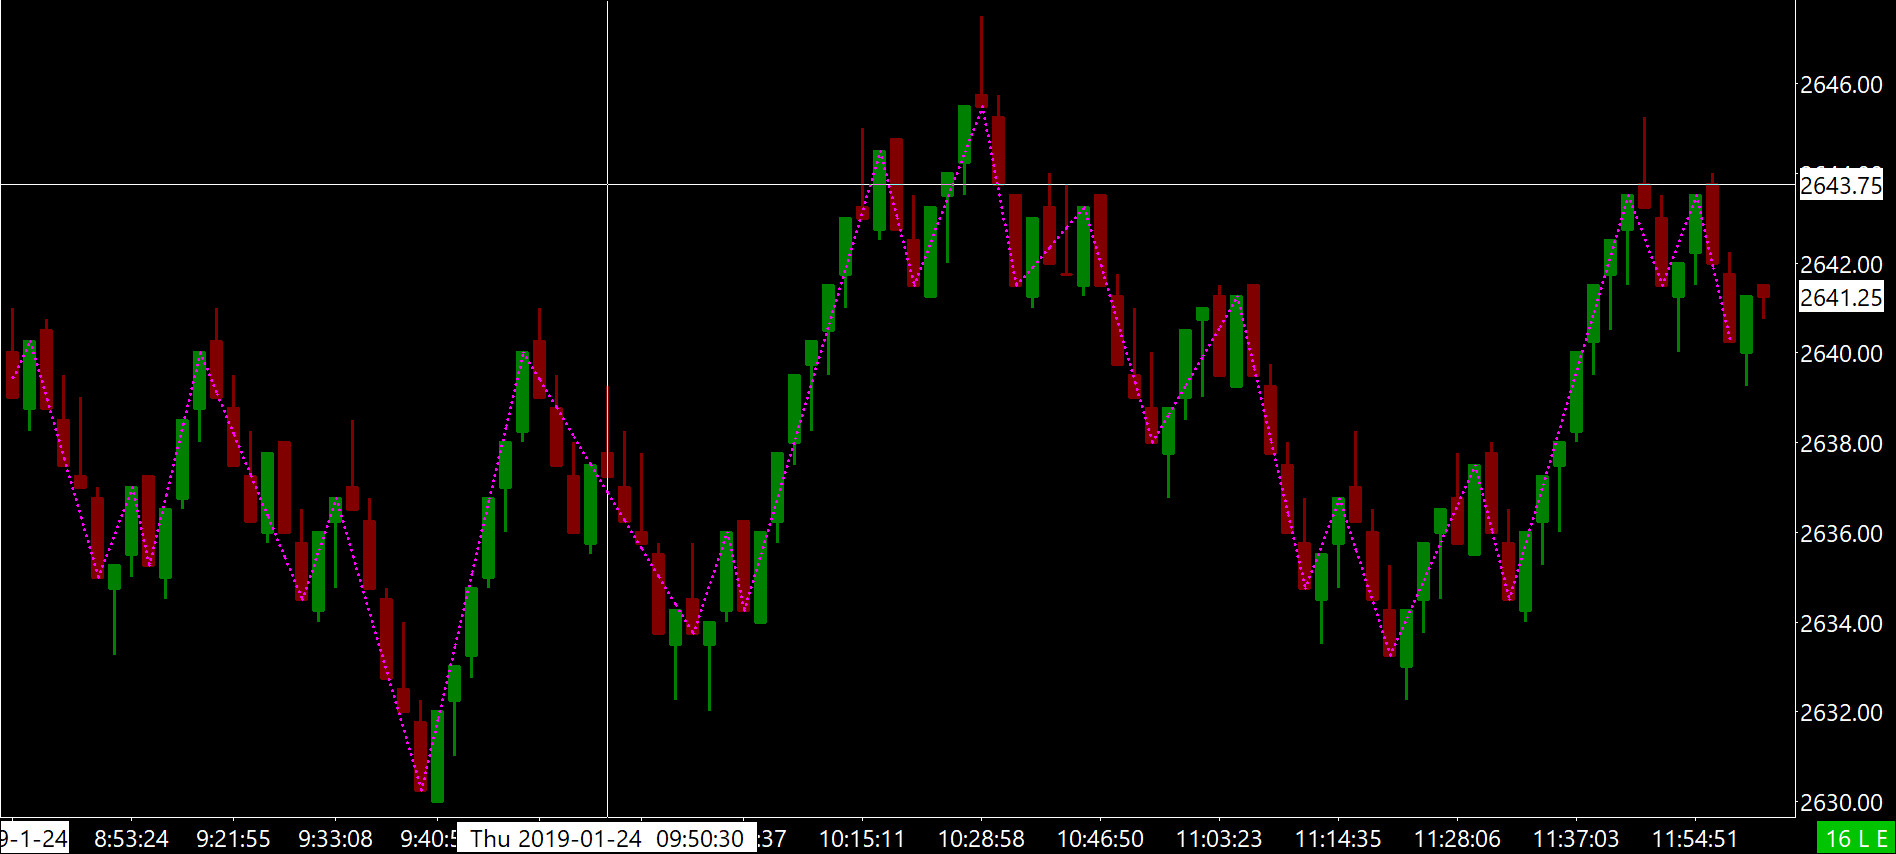Click the 8:53:24 time axis label
1896x854 pixels.
131,839
